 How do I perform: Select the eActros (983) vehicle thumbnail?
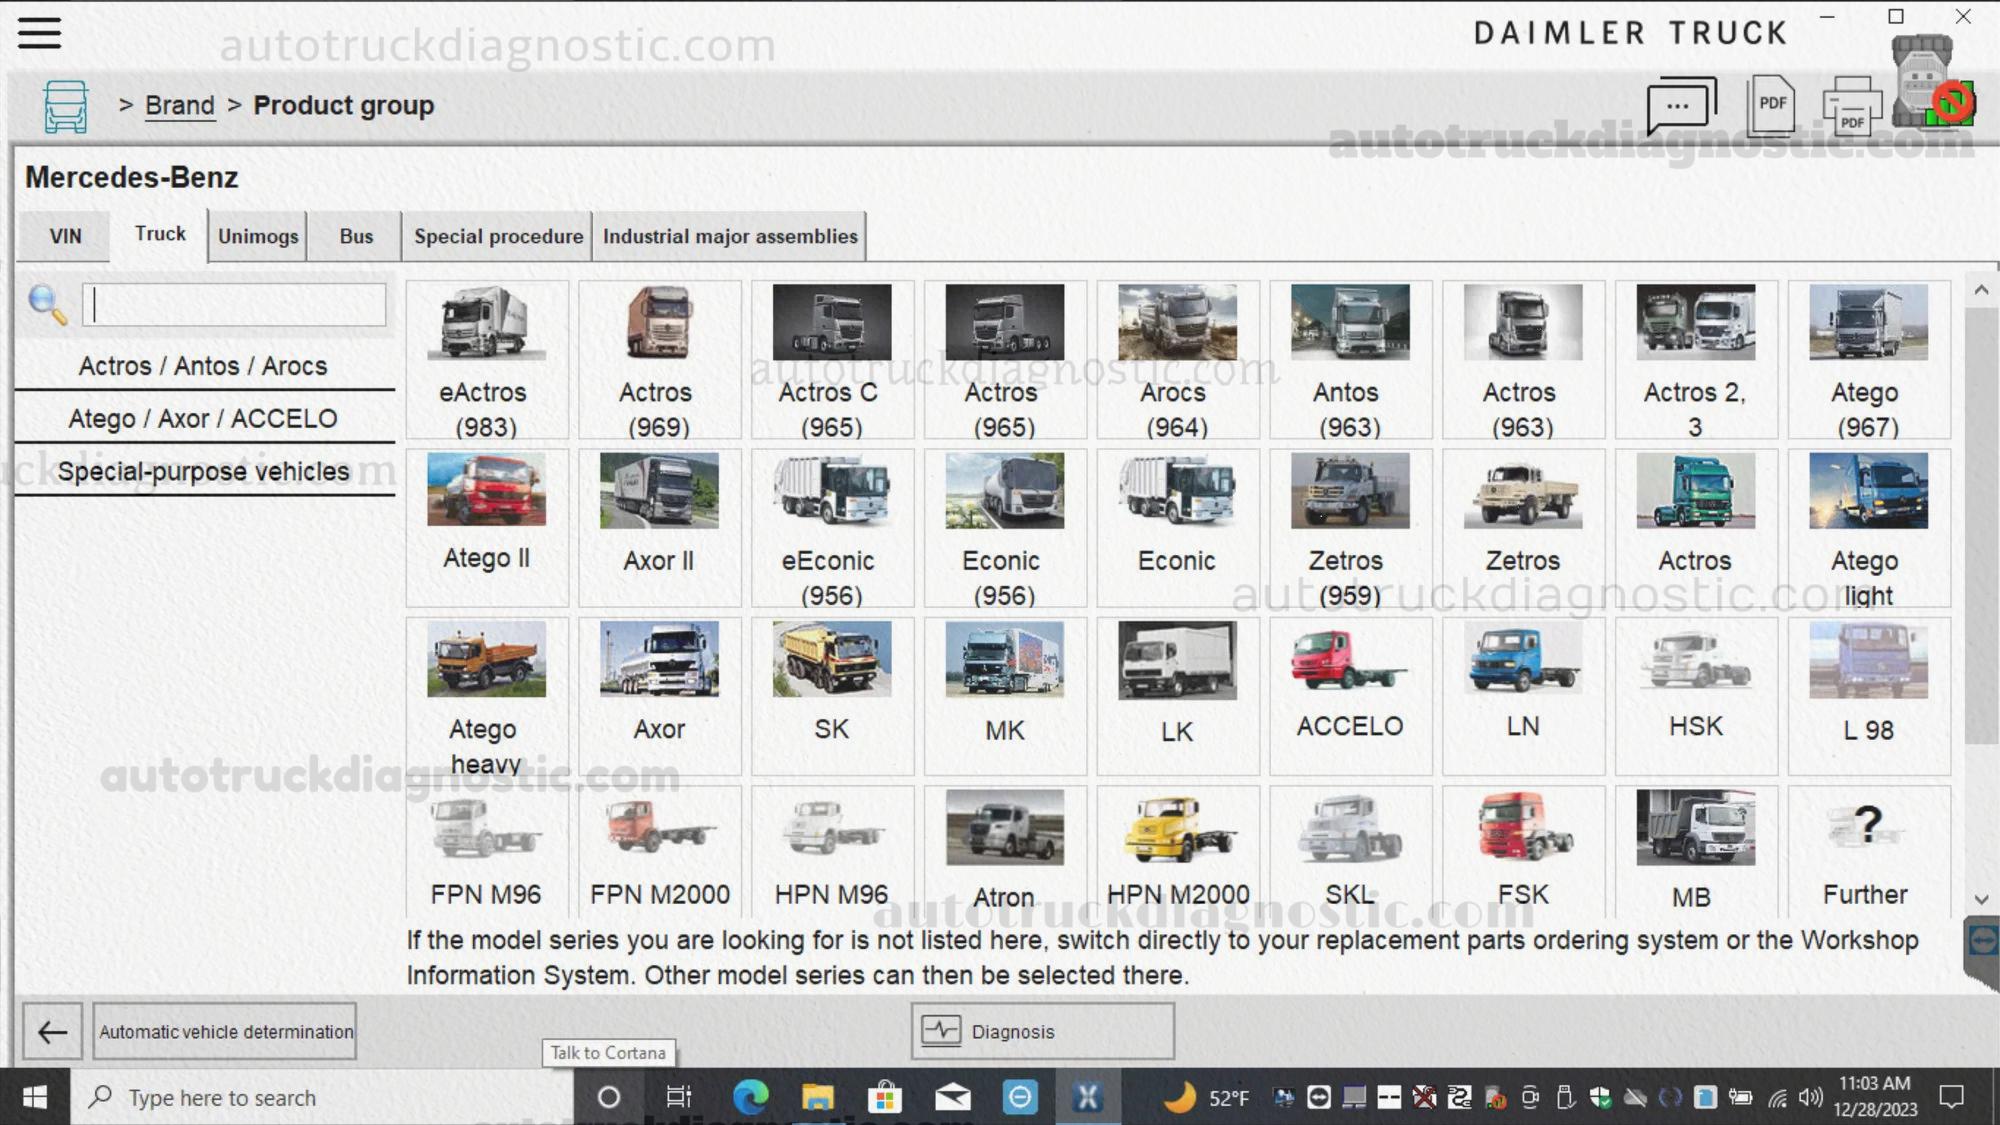486,360
